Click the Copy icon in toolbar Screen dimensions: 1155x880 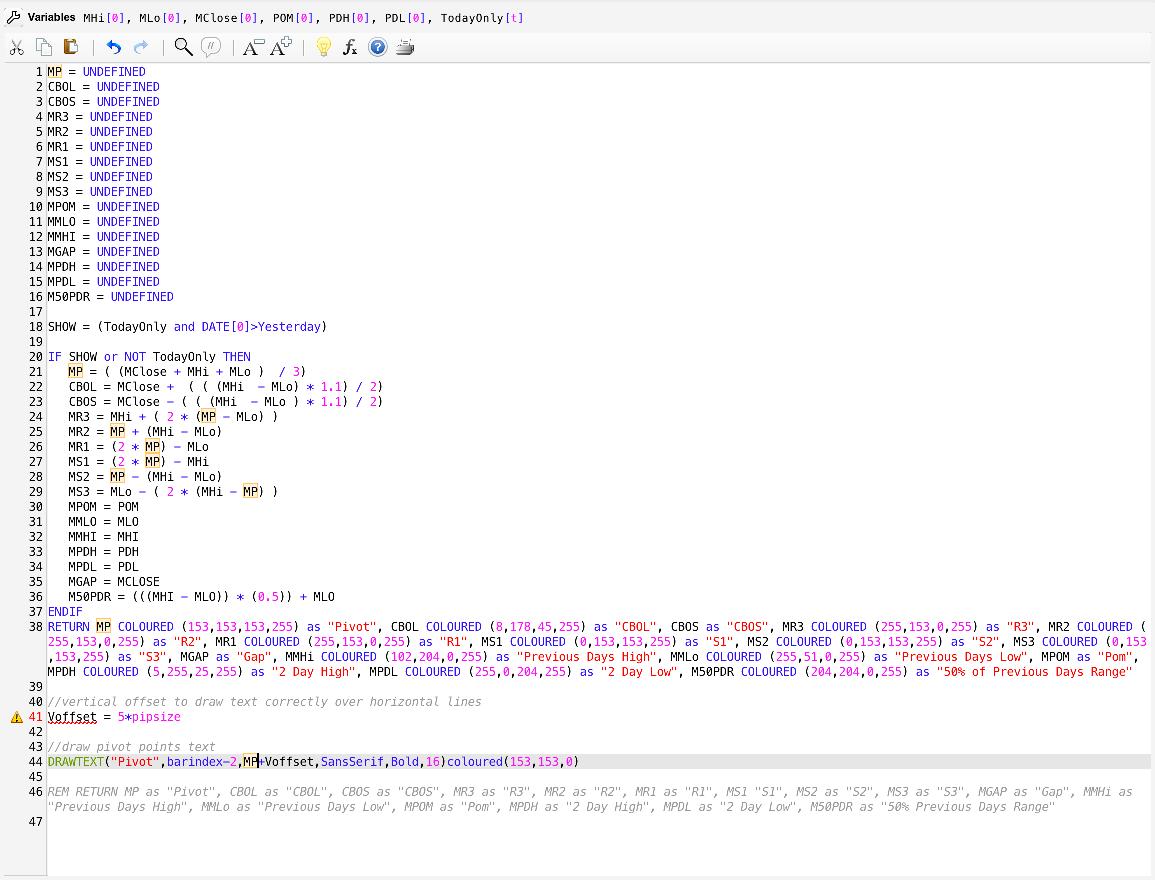(44, 47)
